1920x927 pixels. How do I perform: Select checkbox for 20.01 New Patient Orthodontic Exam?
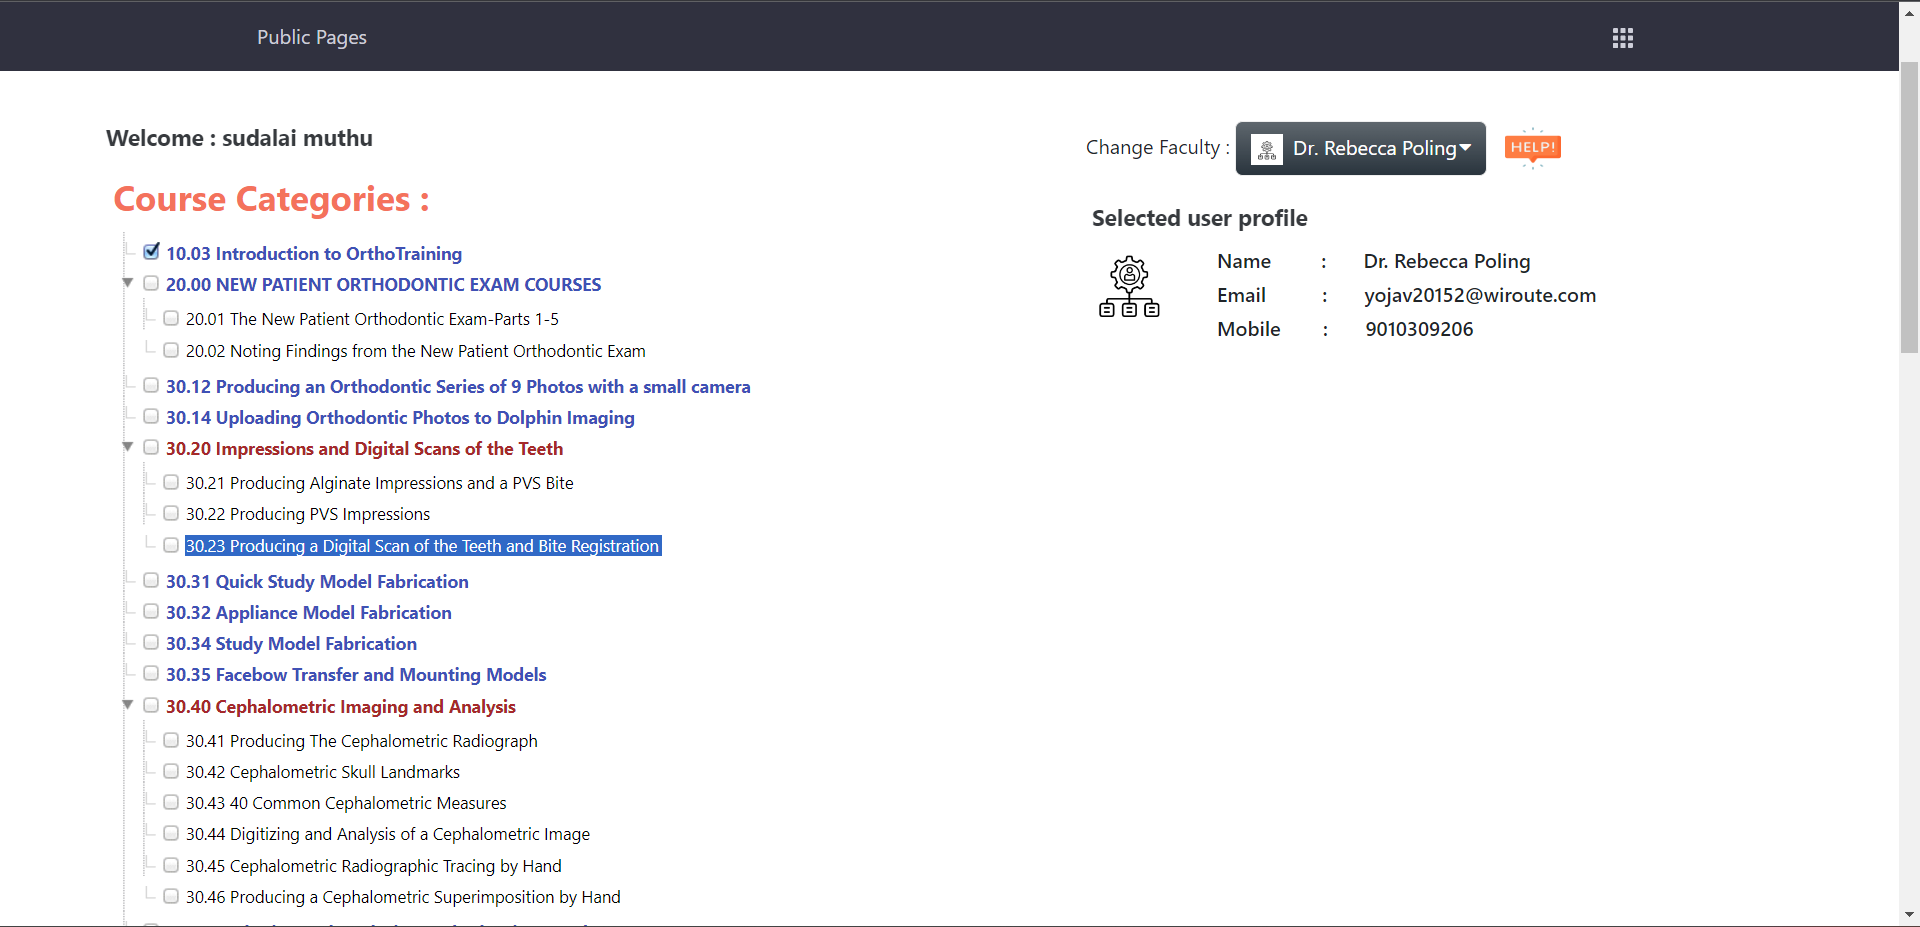[x=171, y=318]
